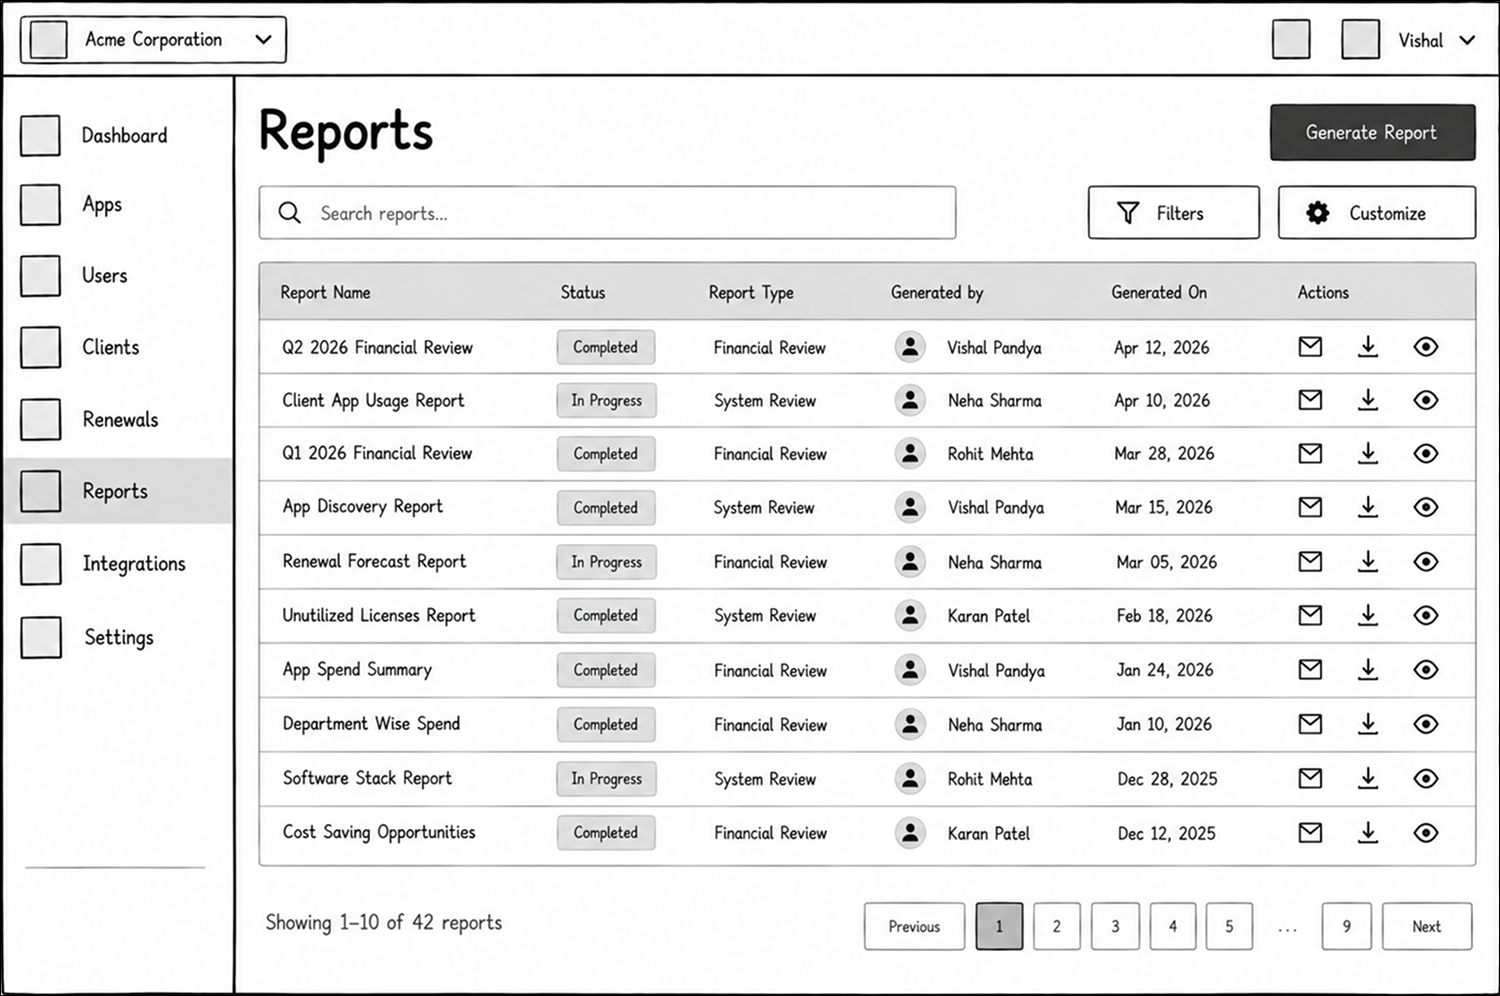Open Integrations from the sidebar
The image size is (1500, 996).
[118, 563]
